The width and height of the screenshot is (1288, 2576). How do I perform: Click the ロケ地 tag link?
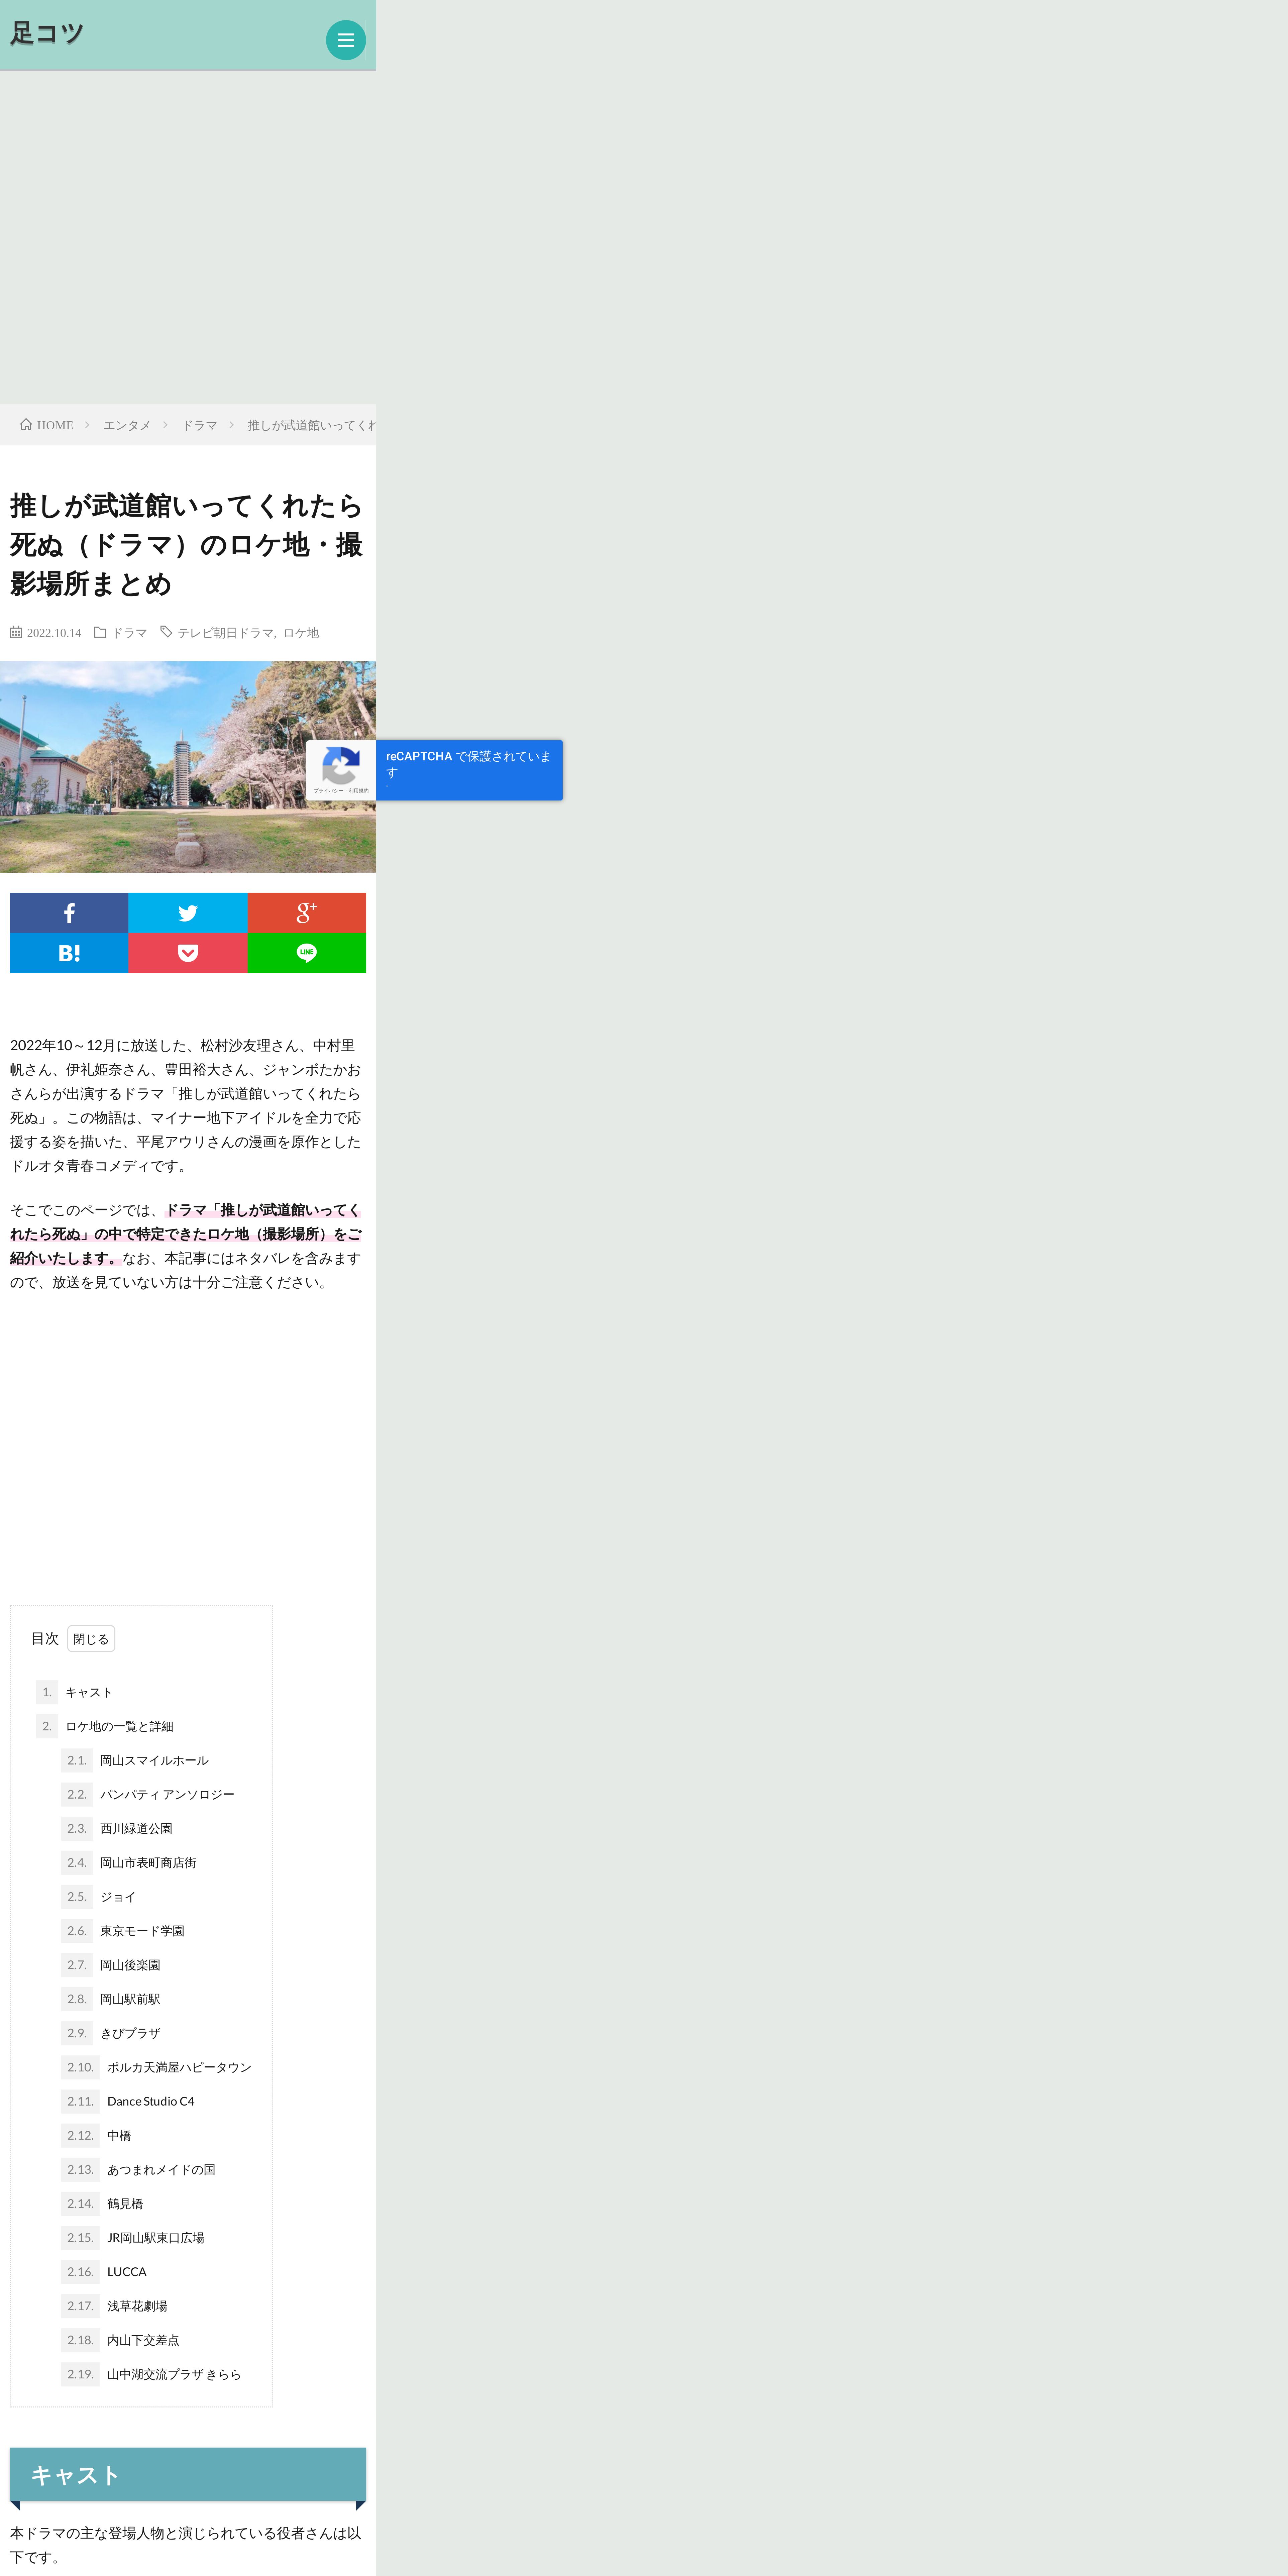pos(301,633)
